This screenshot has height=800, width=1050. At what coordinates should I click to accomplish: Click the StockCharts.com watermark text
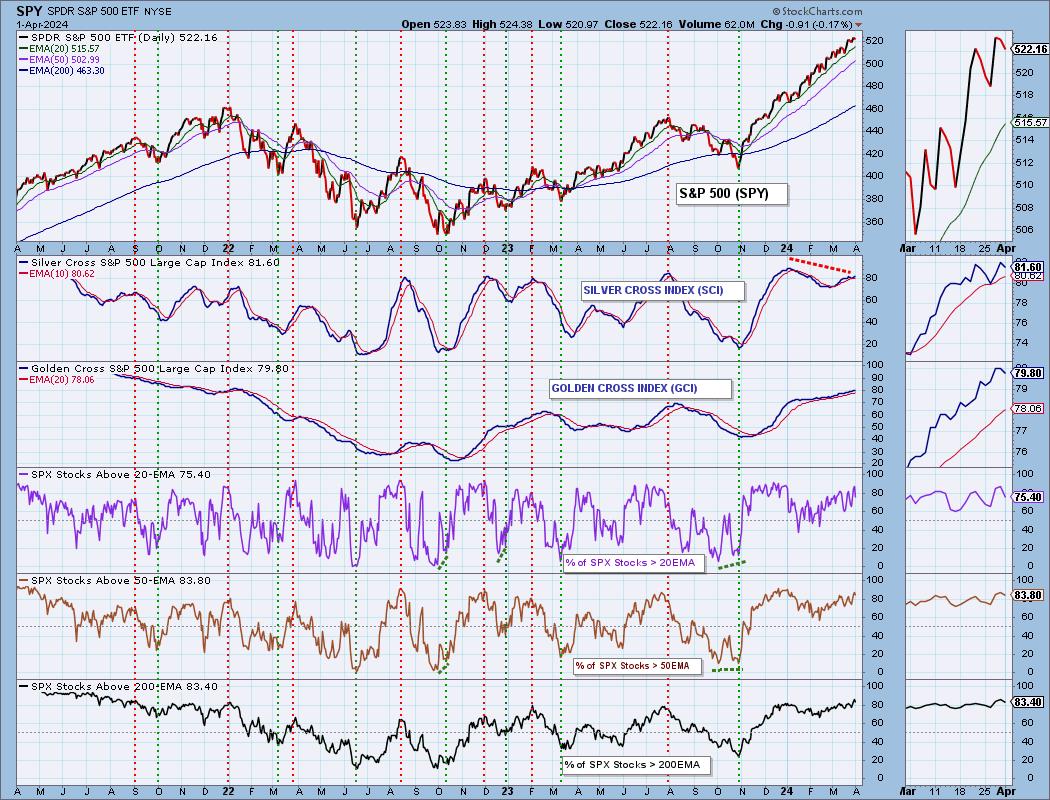point(817,11)
